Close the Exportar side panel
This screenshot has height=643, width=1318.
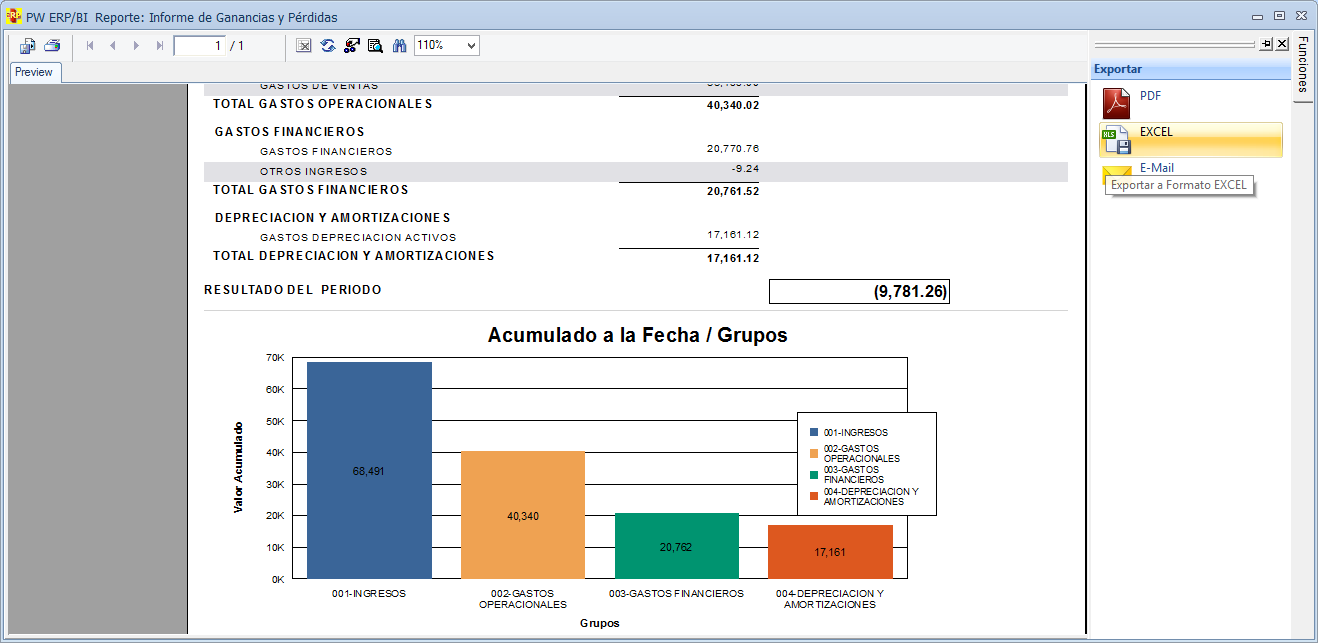[1282, 44]
